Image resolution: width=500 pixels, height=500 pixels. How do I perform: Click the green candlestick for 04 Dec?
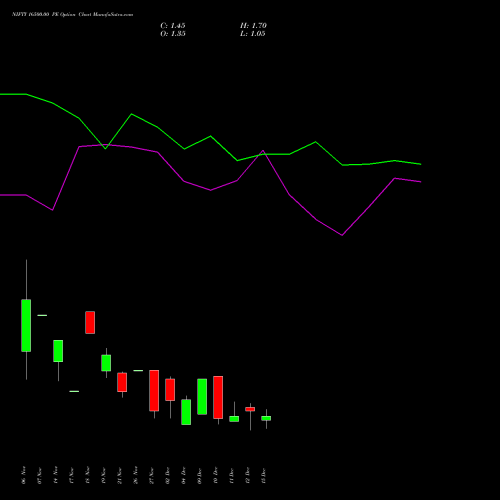(x=186, y=412)
